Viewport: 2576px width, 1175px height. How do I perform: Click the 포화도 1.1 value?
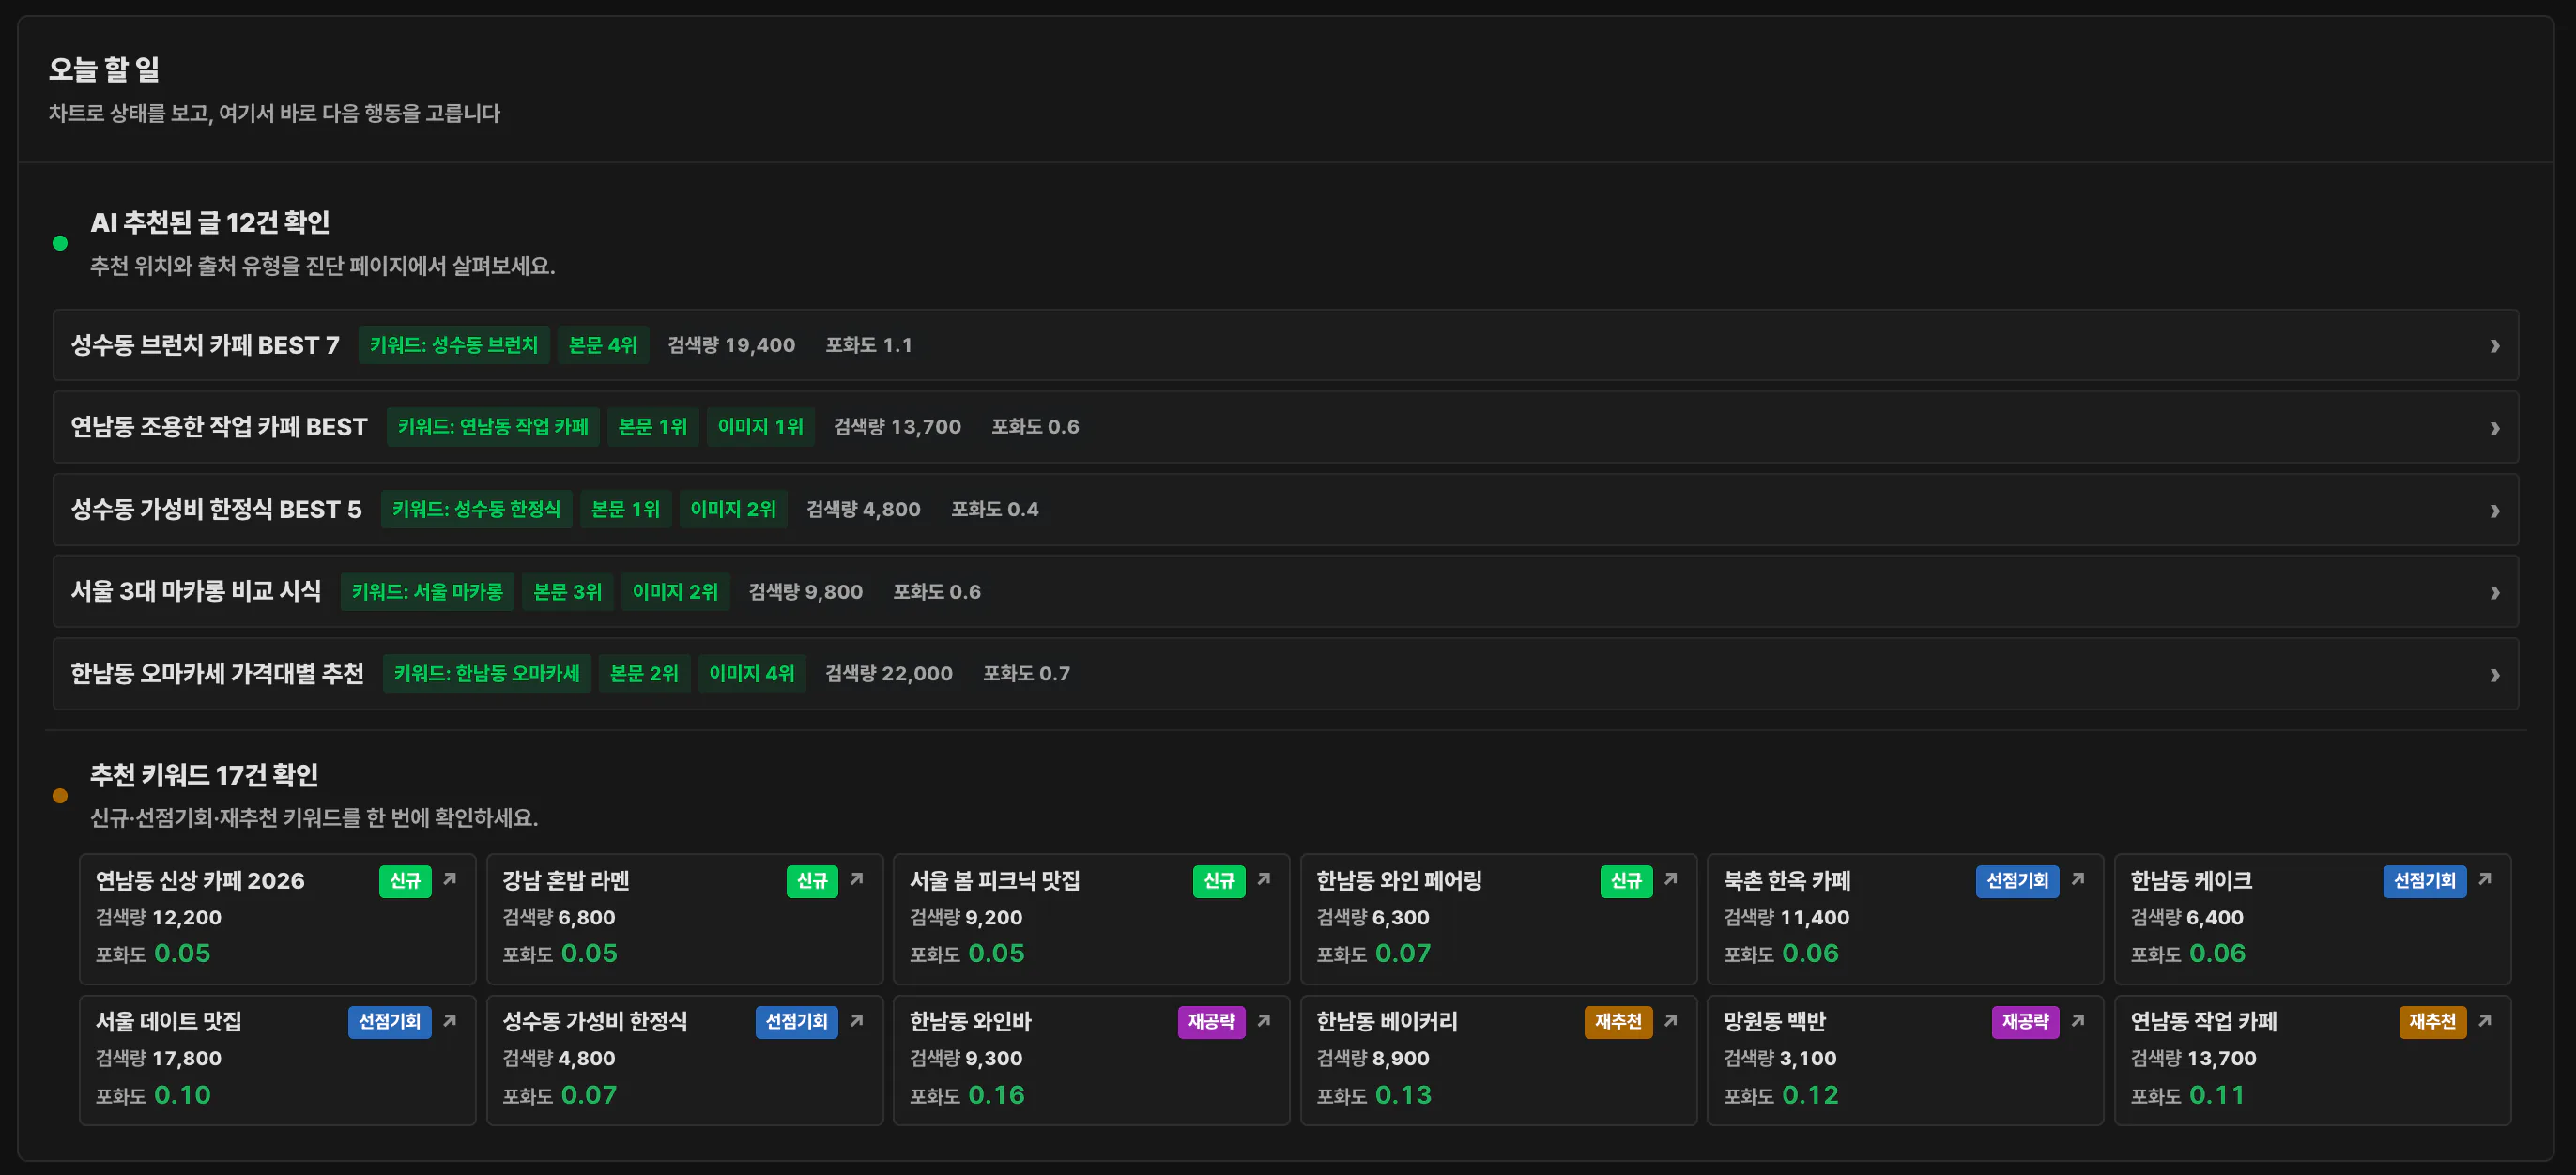click(x=869, y=345)
